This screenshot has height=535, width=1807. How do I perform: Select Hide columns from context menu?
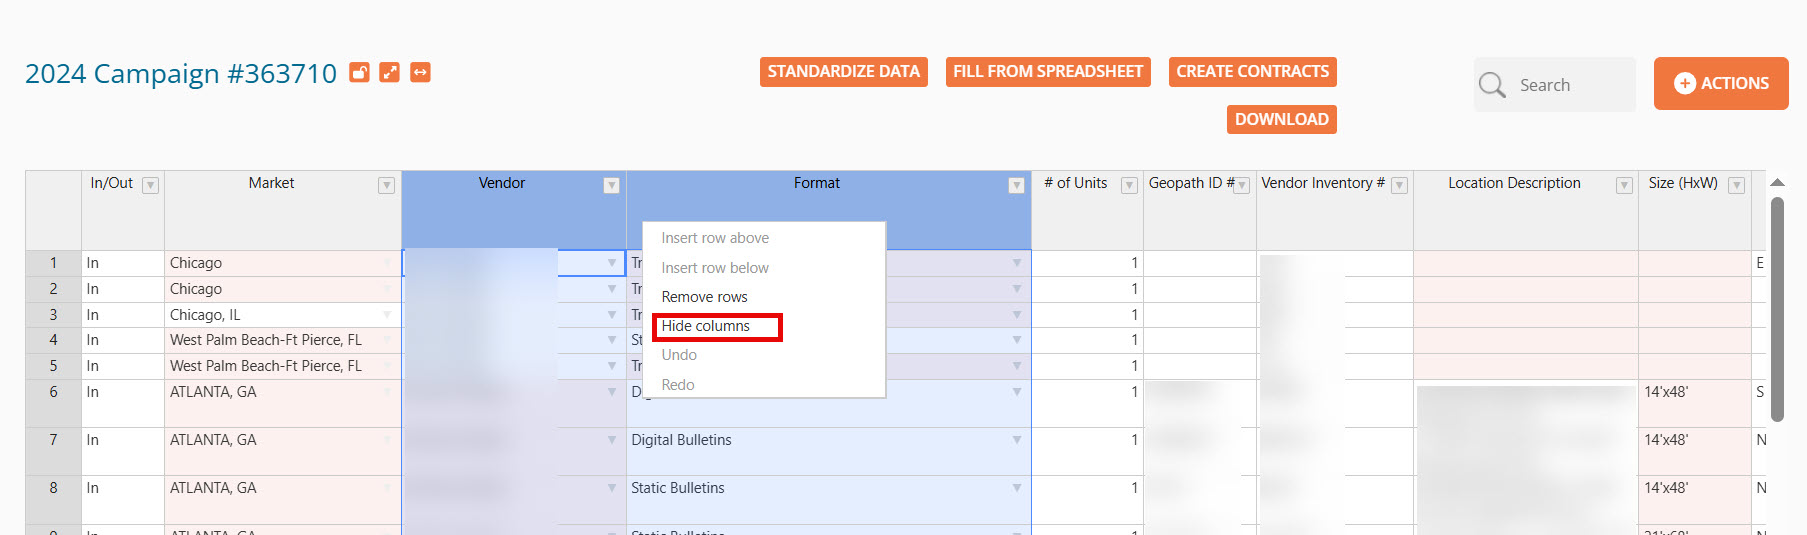[706, 326]
